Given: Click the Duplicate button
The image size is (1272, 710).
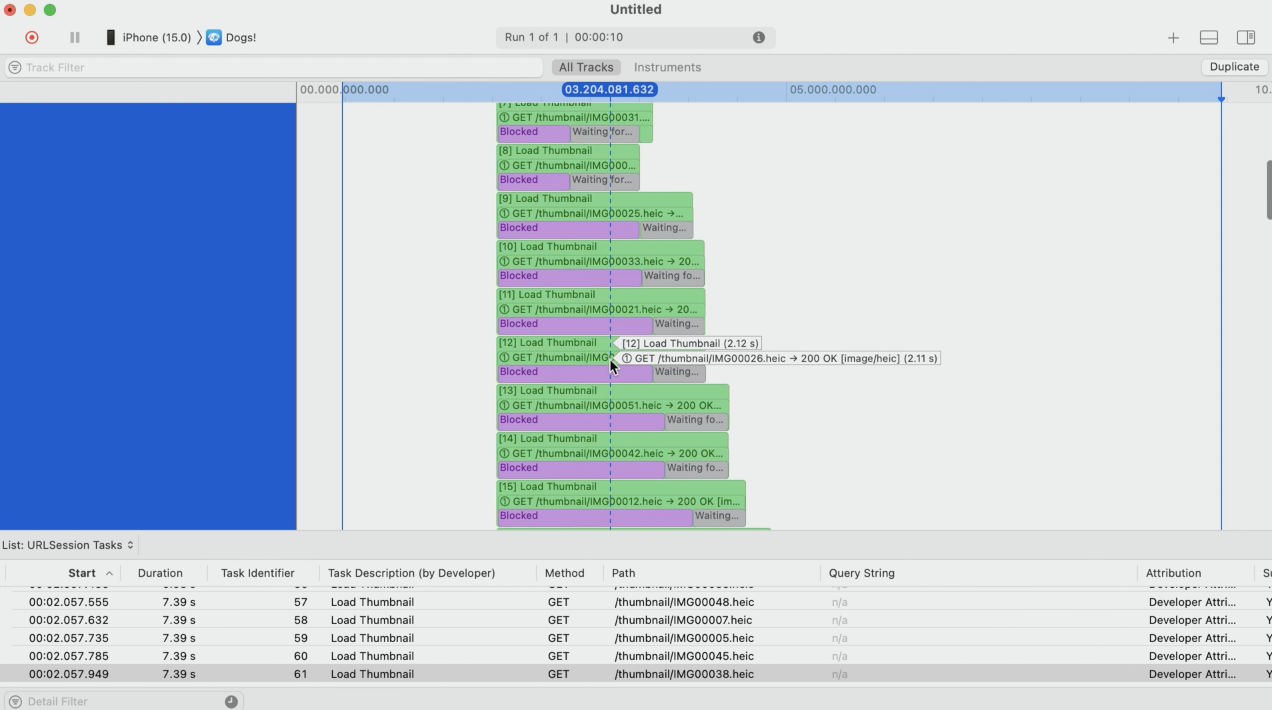Looking at the screenshot, I should (1234, 67).
